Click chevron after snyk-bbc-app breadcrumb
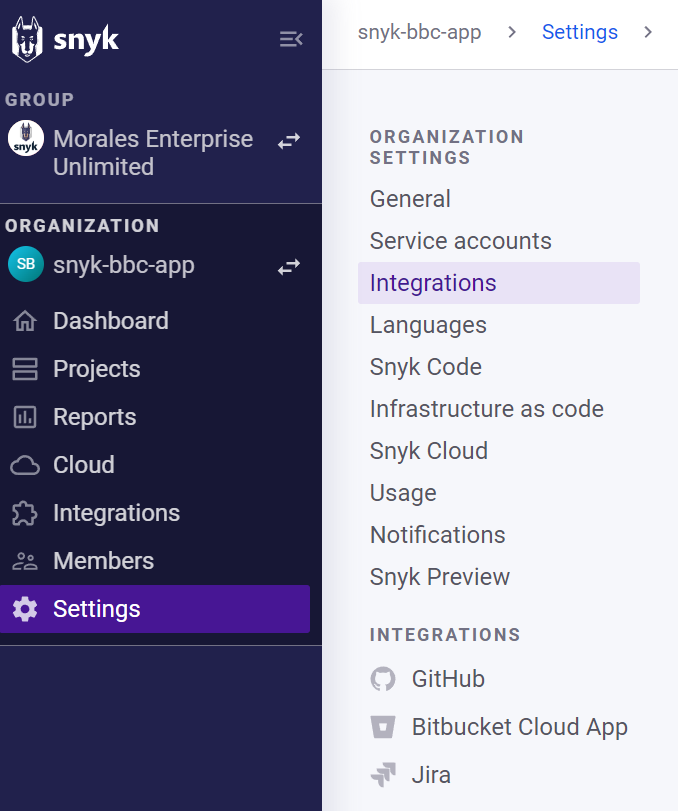This screenshot has width=678, height=811. point(512,32)
